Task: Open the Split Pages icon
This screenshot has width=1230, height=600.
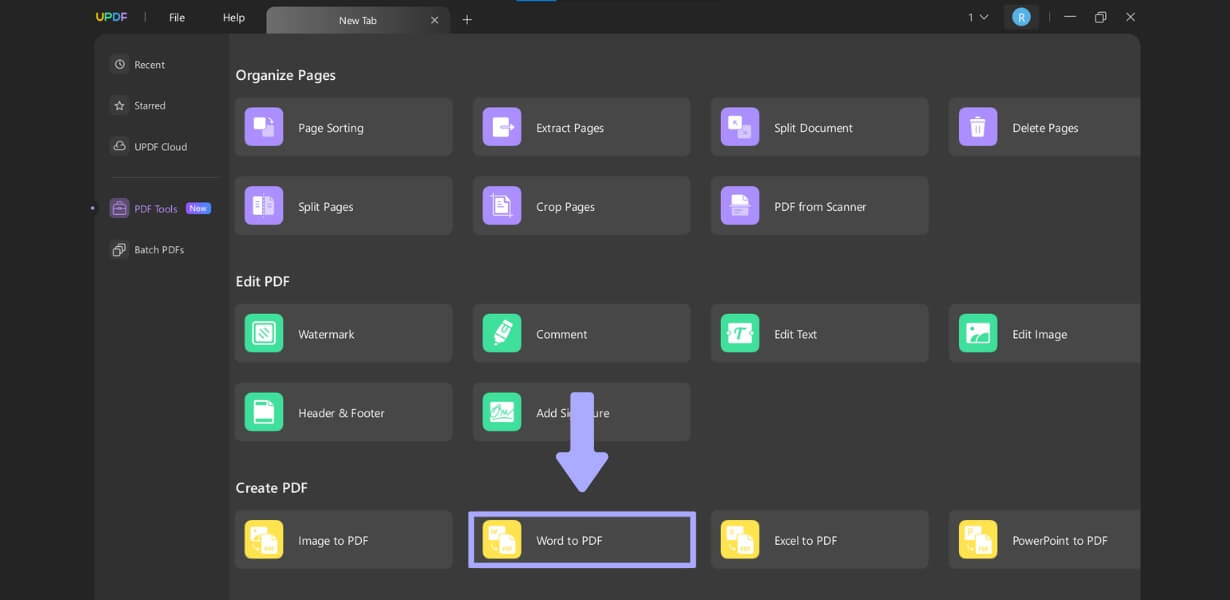Action: tap(264, 206)
